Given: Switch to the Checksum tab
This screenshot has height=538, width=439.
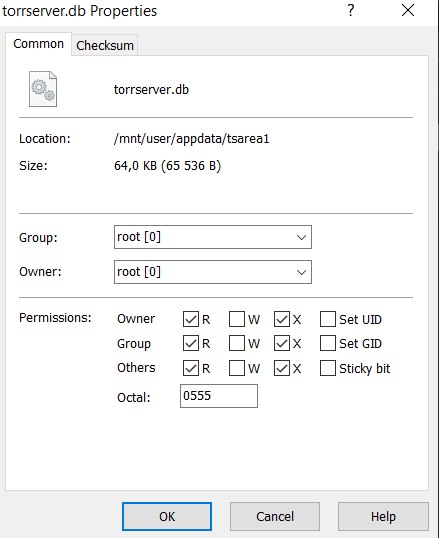Looking at the screenshot, I should [105, 45].
